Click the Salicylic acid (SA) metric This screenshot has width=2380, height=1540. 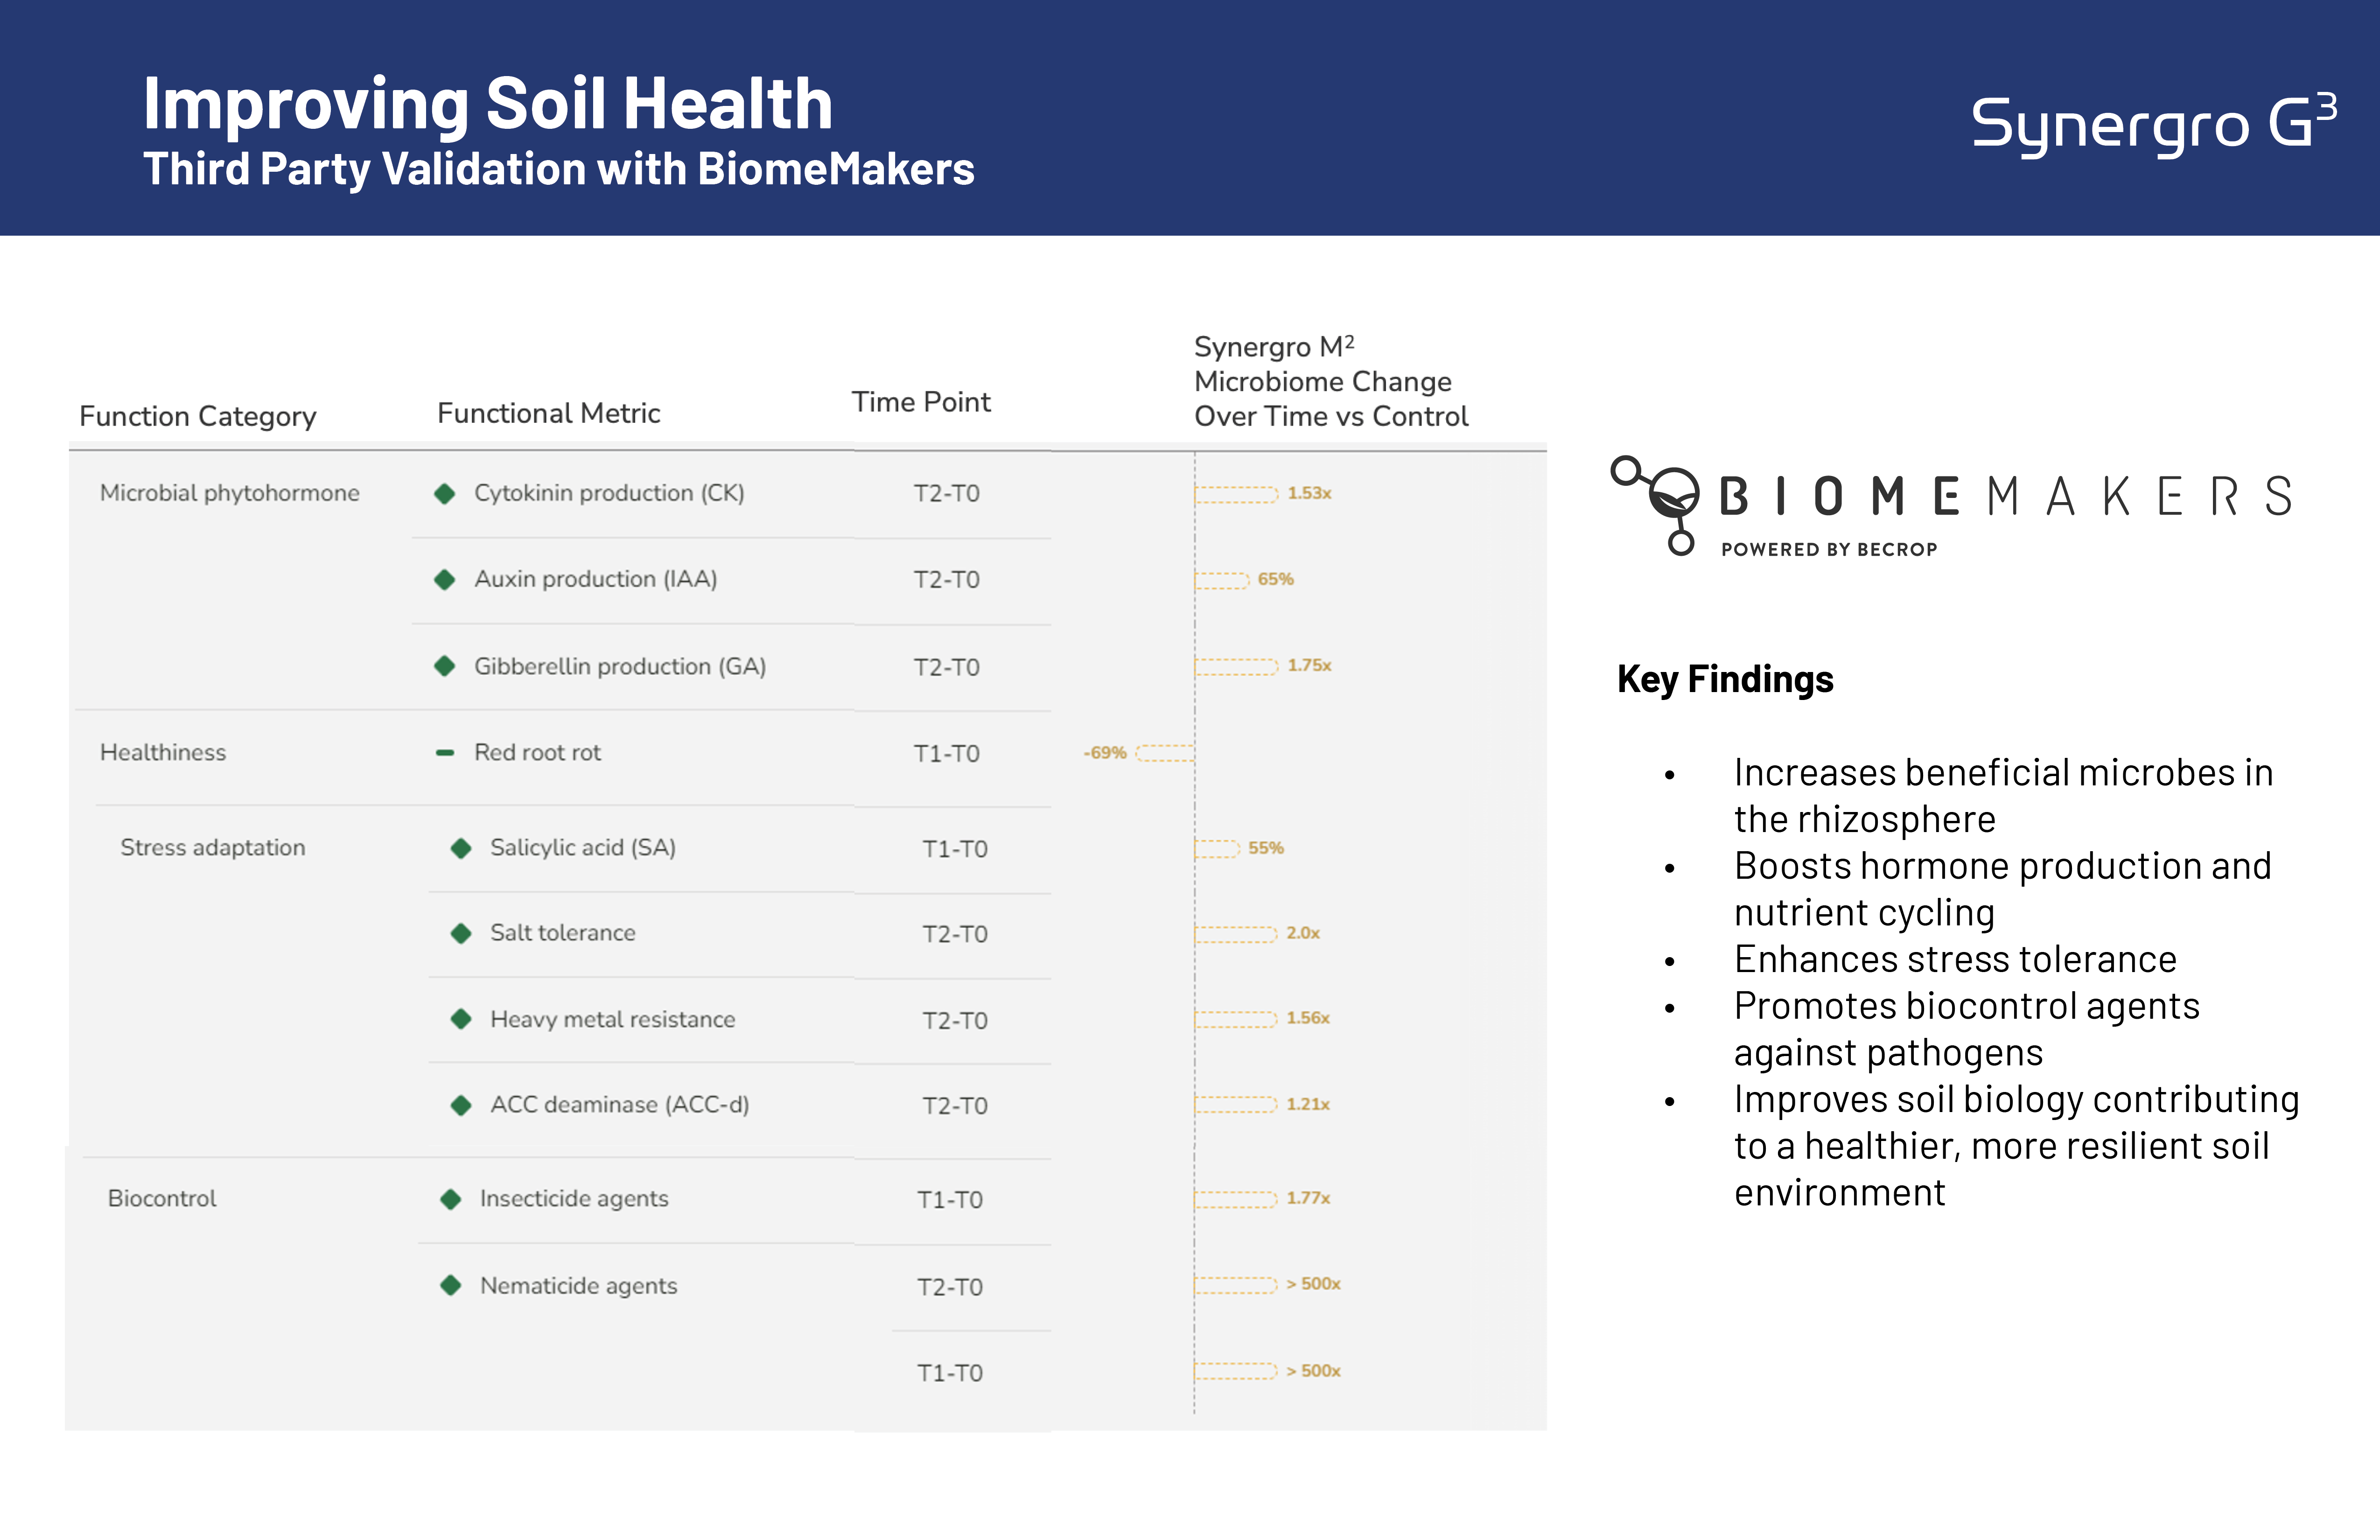pos(583,848)
